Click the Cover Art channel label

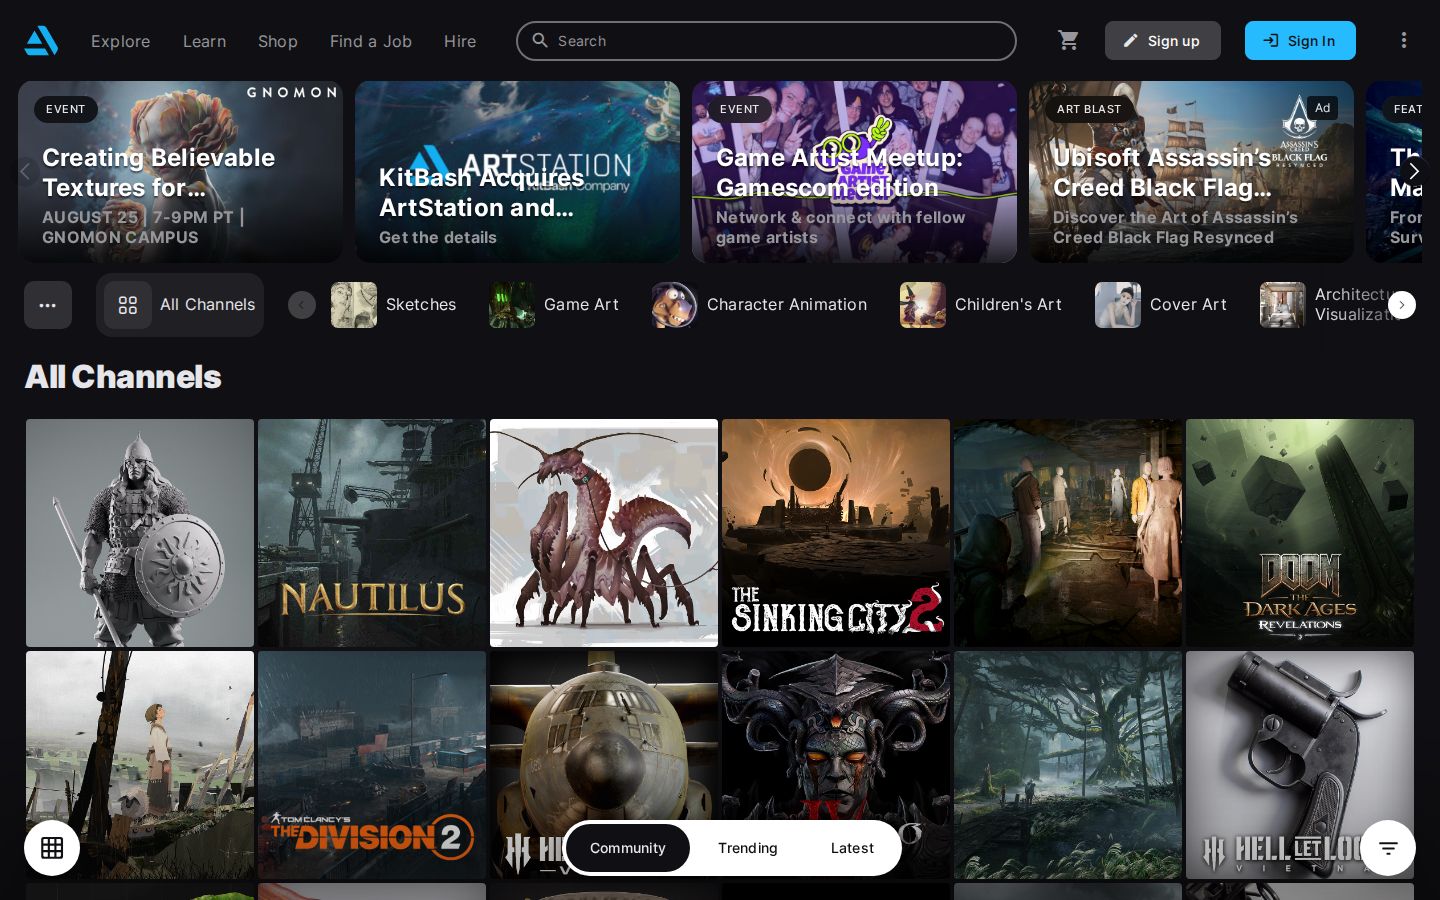[1188, 305]
